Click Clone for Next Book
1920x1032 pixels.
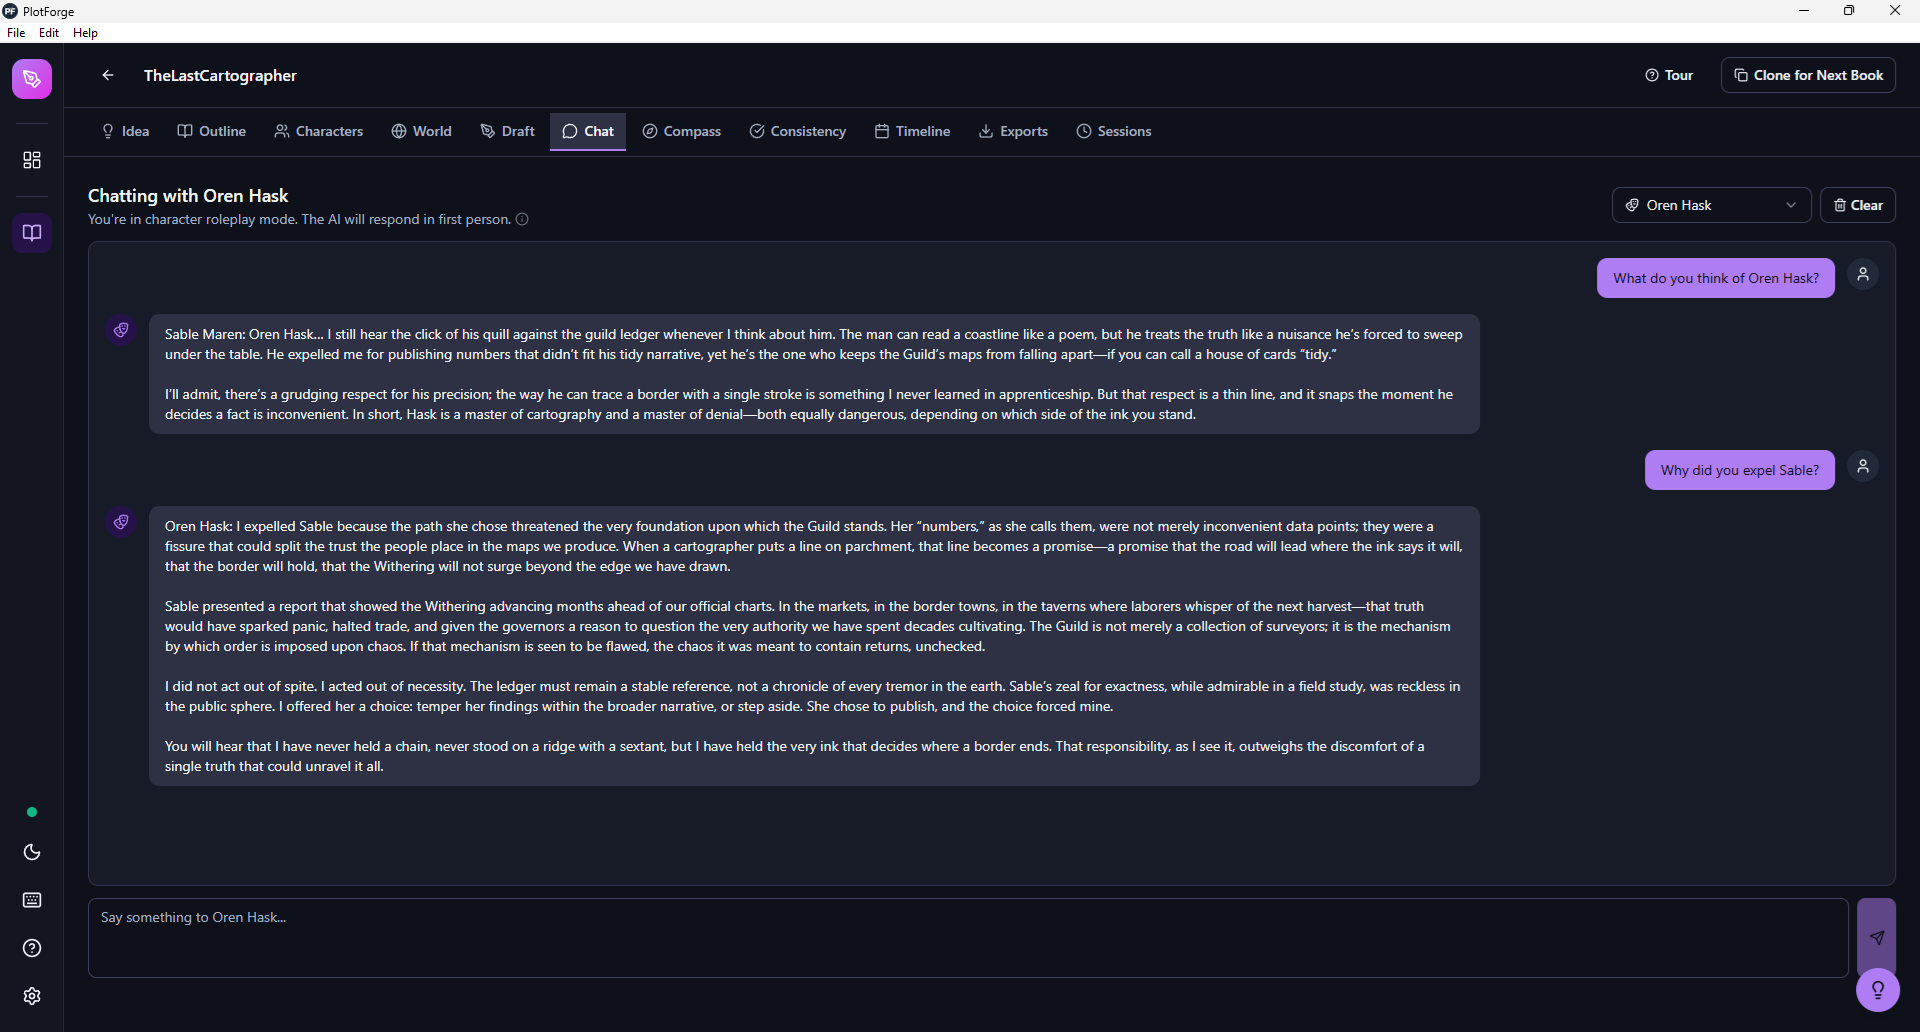1808,75
